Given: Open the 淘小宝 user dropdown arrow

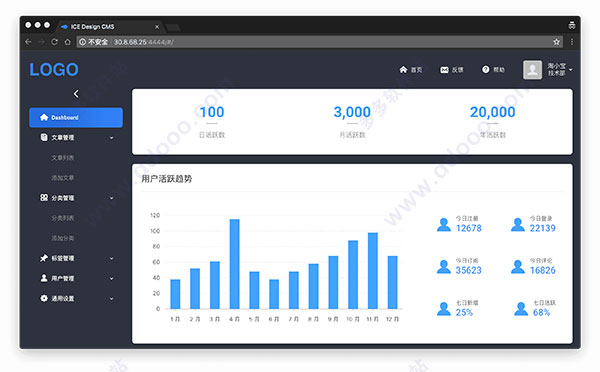Looking at the screenshot, I should 571,70.
